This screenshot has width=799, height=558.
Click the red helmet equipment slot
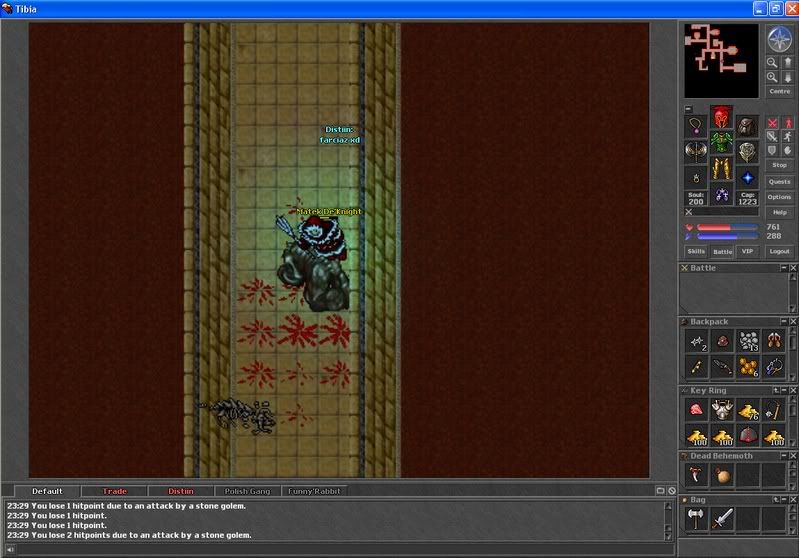tap(721, 118)
